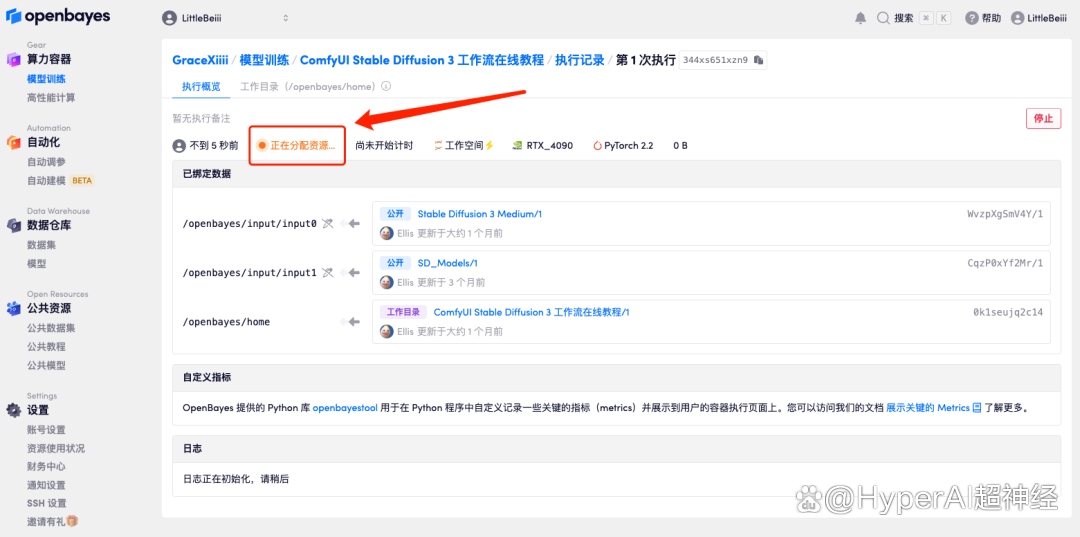Click /openbayes/home path text

[226, 322]
